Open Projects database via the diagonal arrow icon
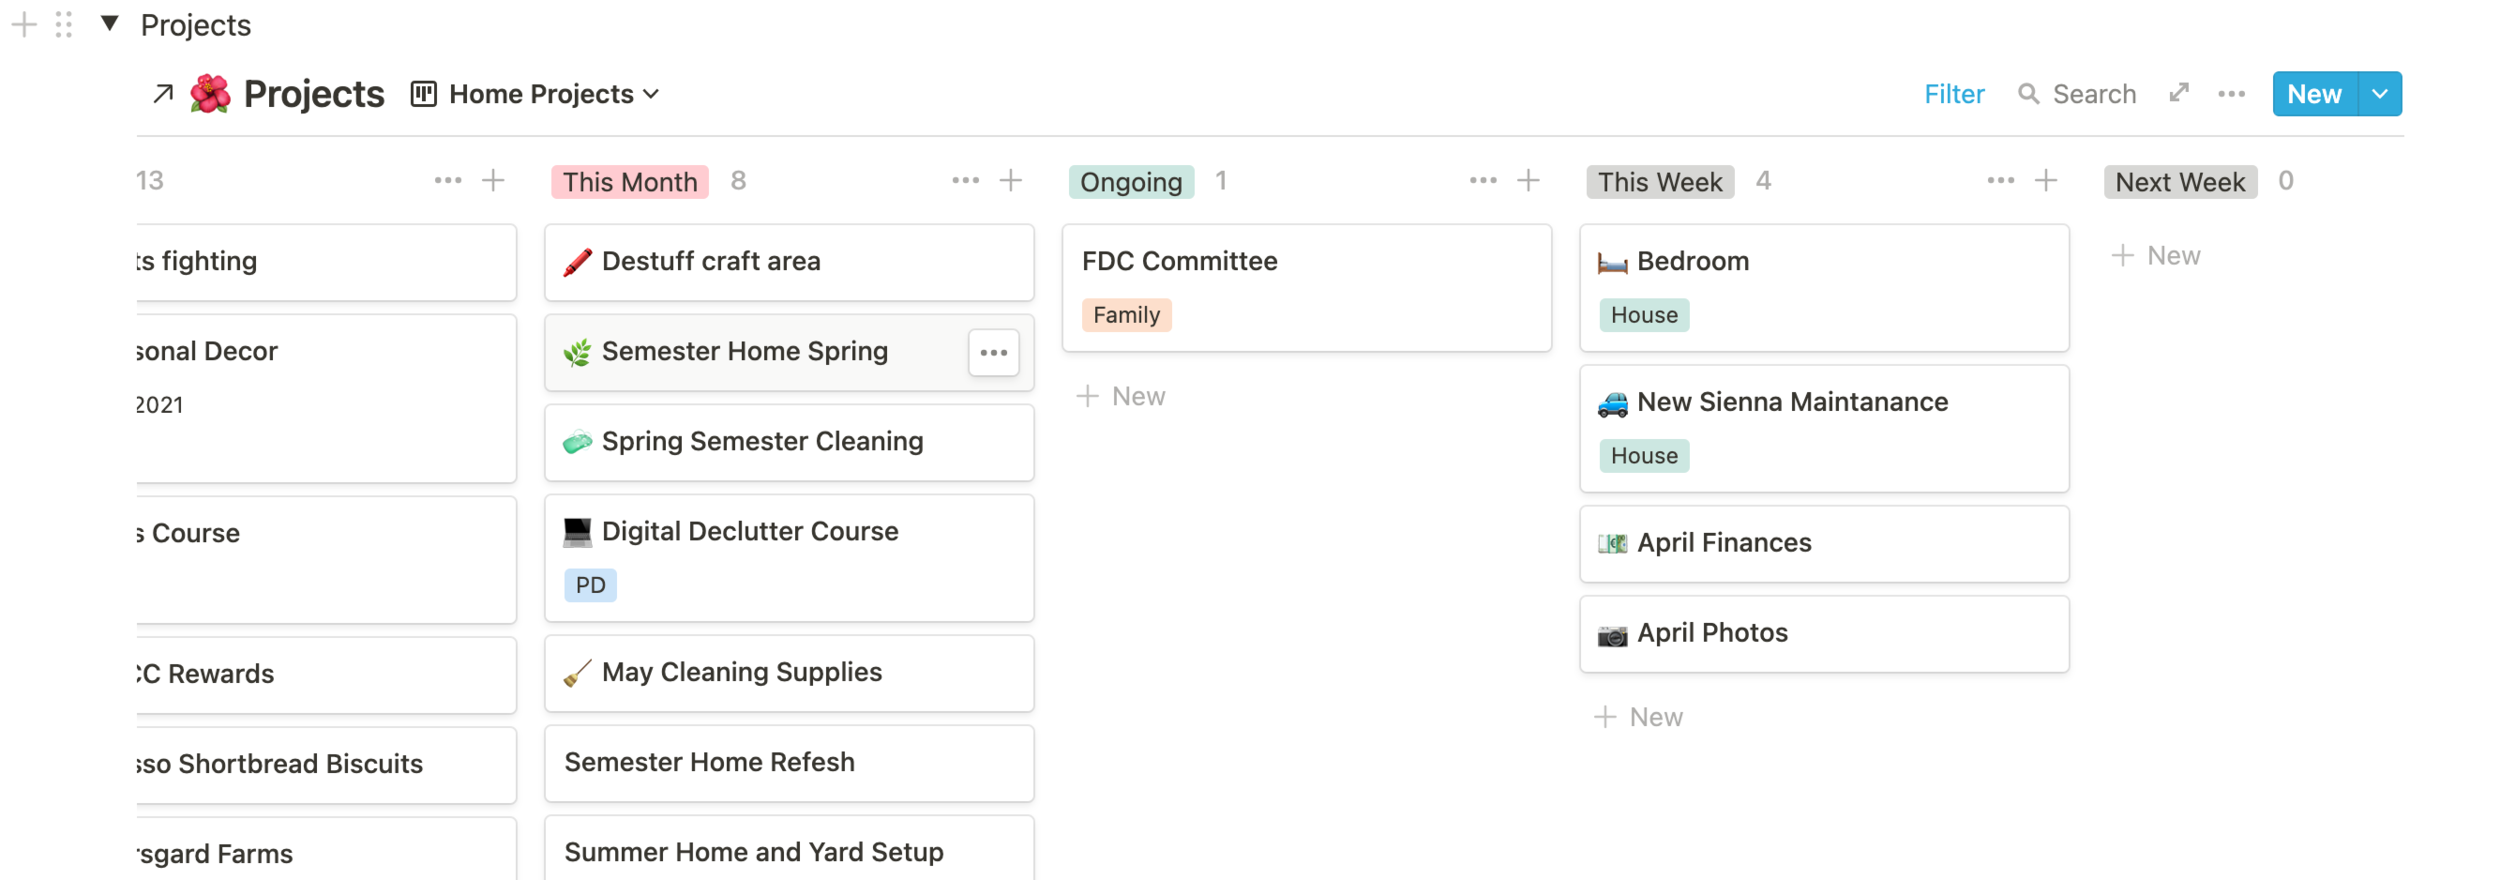 pyautogui.click(x=163, y=94)
